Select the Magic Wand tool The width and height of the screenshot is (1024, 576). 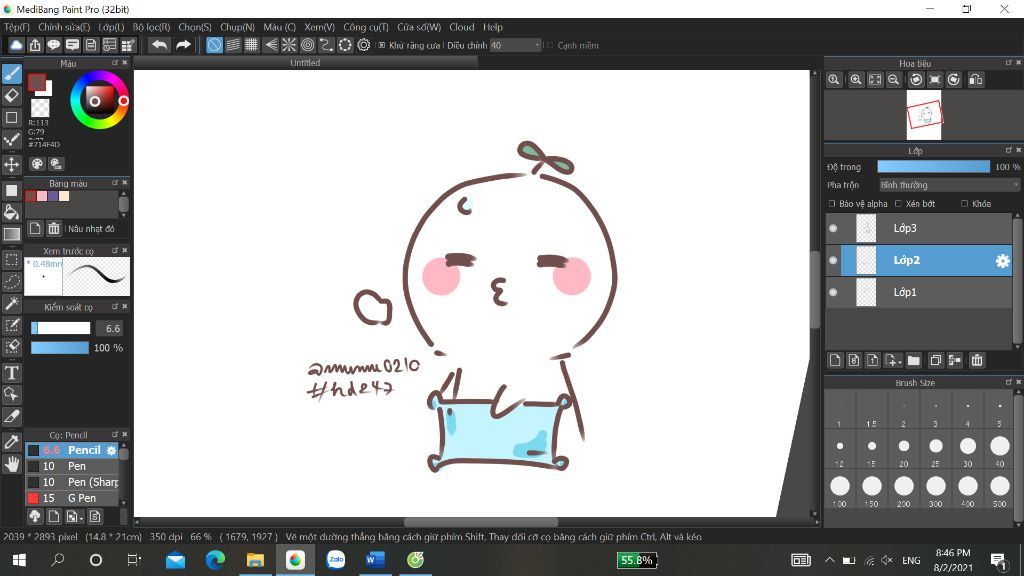click(x=12, y=304)
